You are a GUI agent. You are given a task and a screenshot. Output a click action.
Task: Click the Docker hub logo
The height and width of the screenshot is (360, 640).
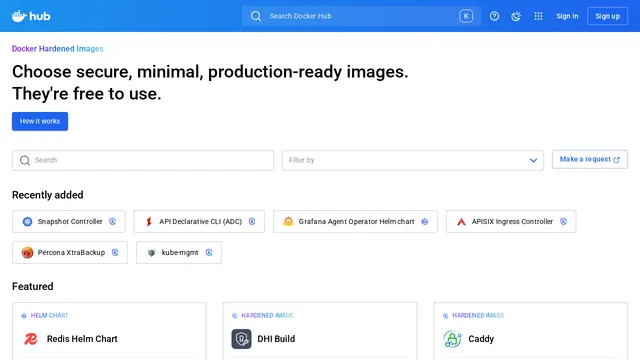pyautogui.click(x=31, y=16)
